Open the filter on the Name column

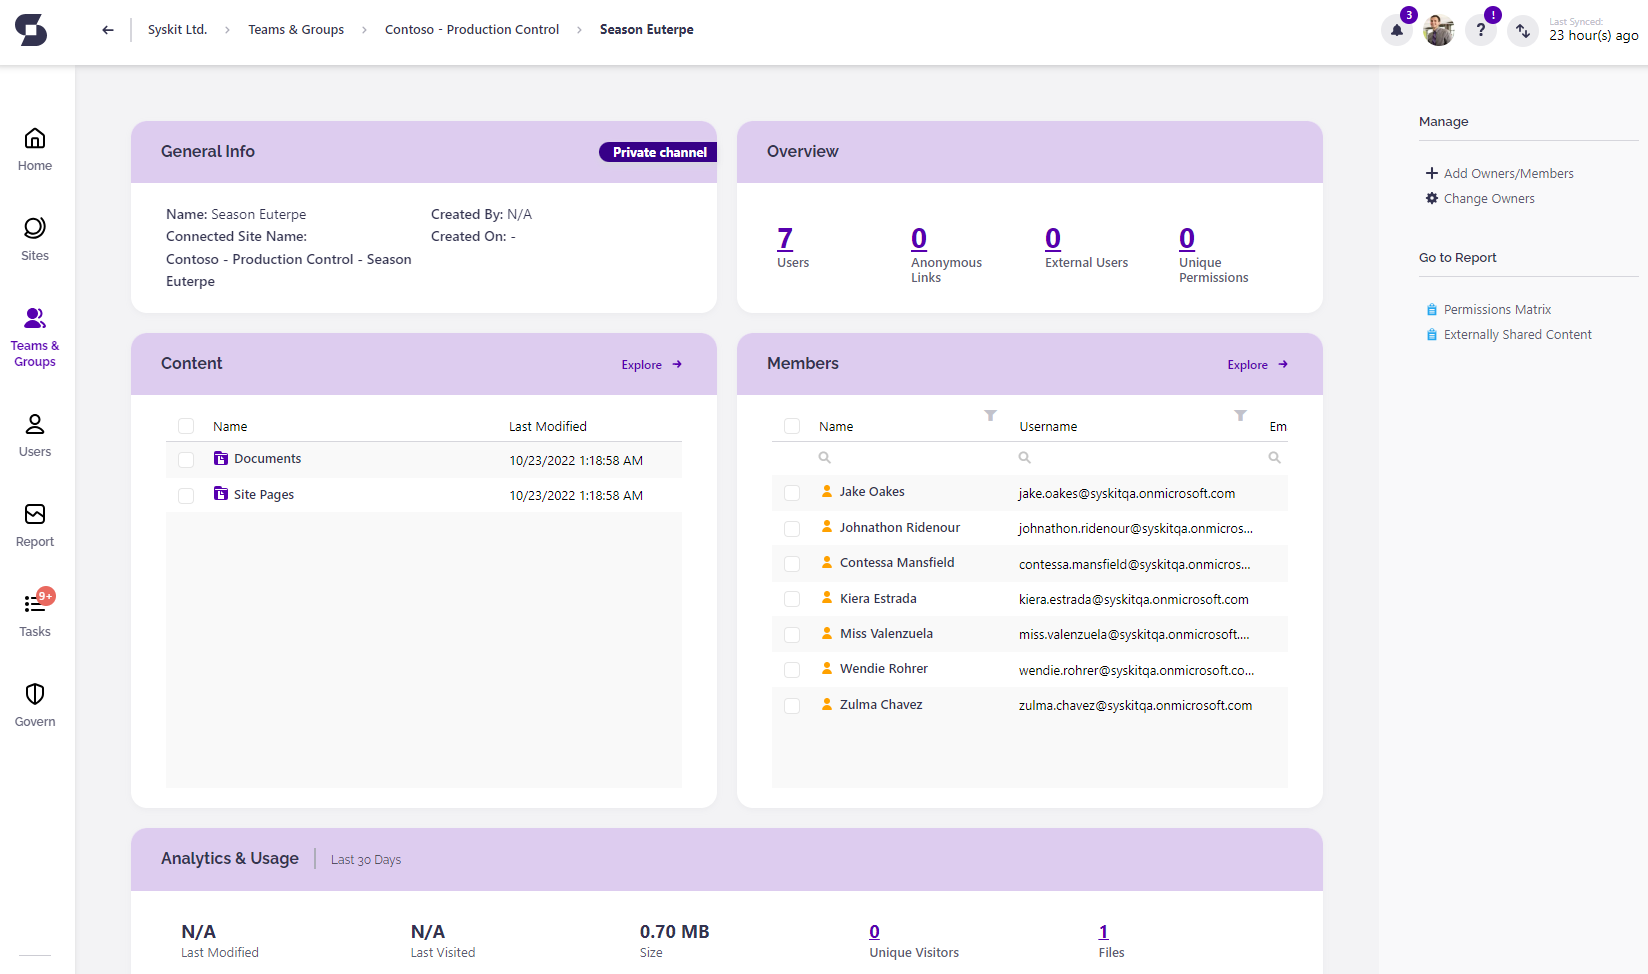pyautogui.click(x=991, y=416)
